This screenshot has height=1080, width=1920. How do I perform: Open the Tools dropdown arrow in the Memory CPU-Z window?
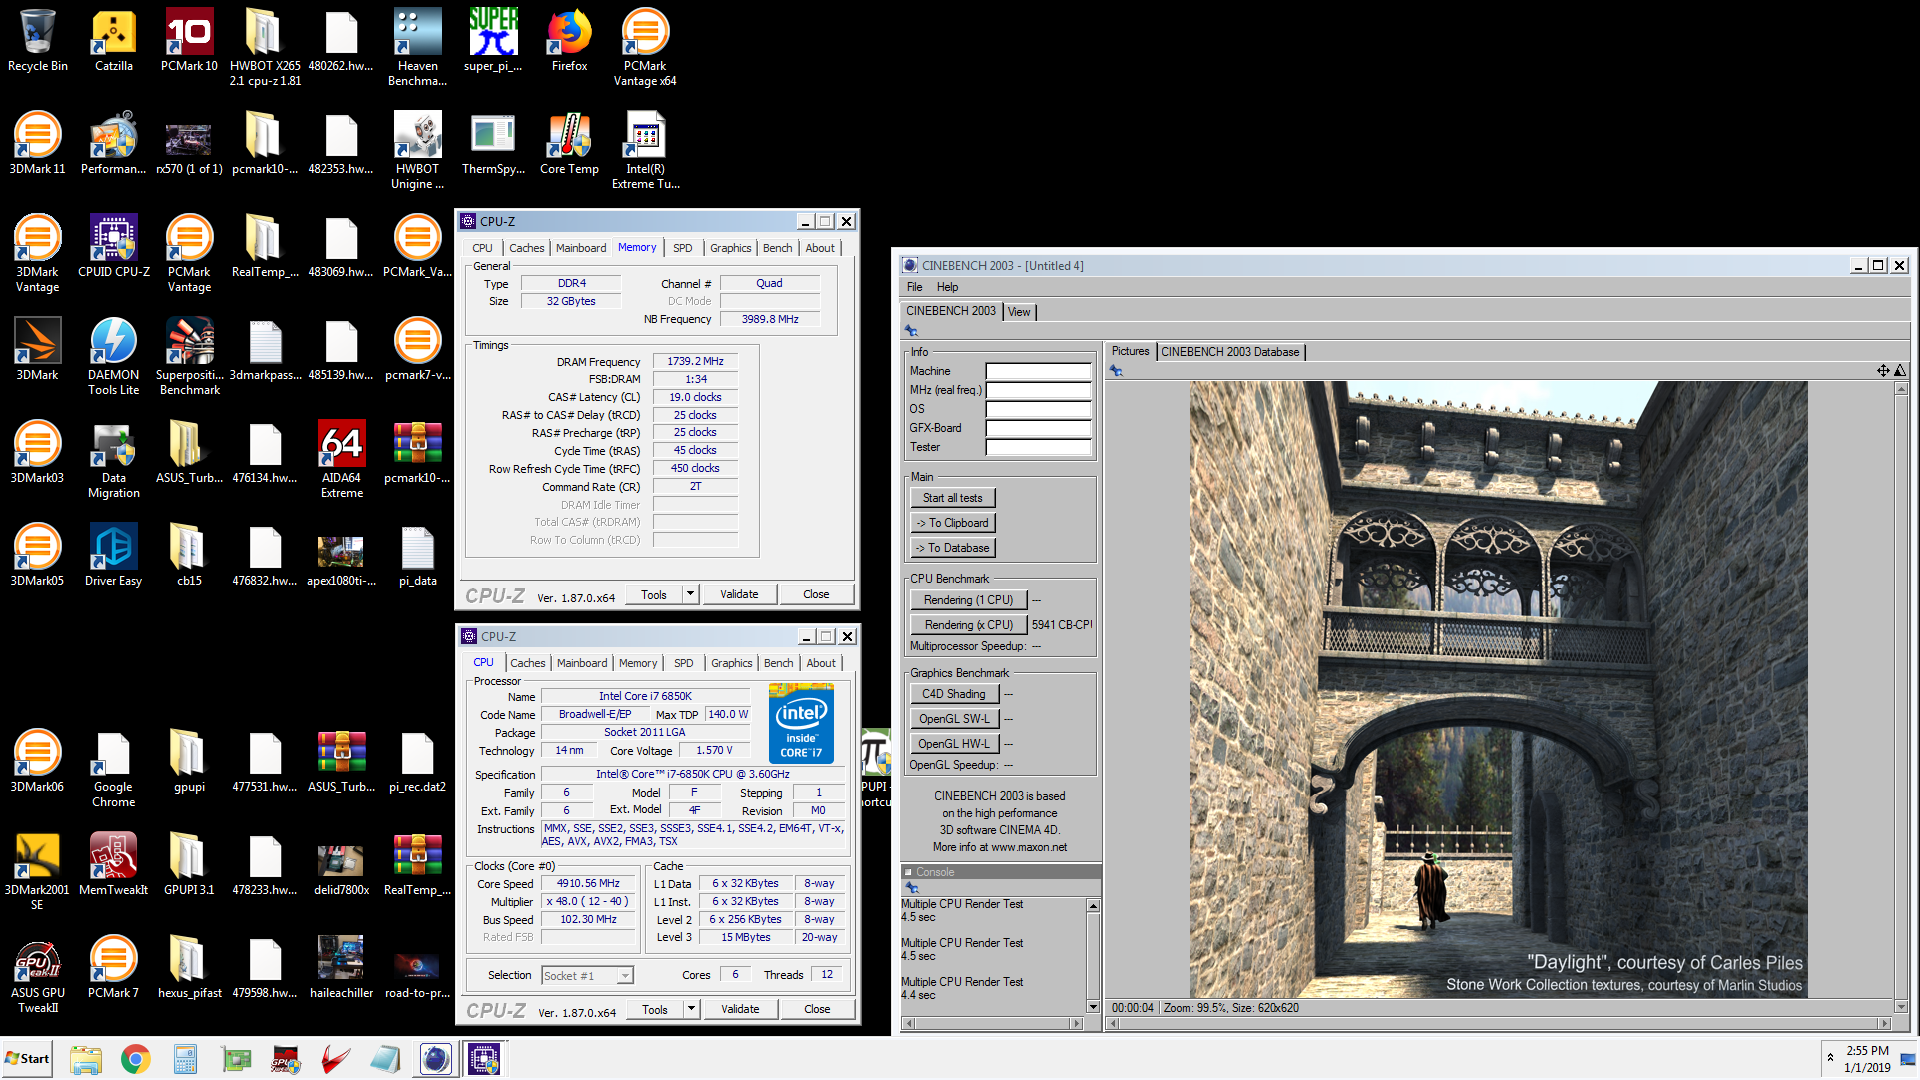(690, 594)
